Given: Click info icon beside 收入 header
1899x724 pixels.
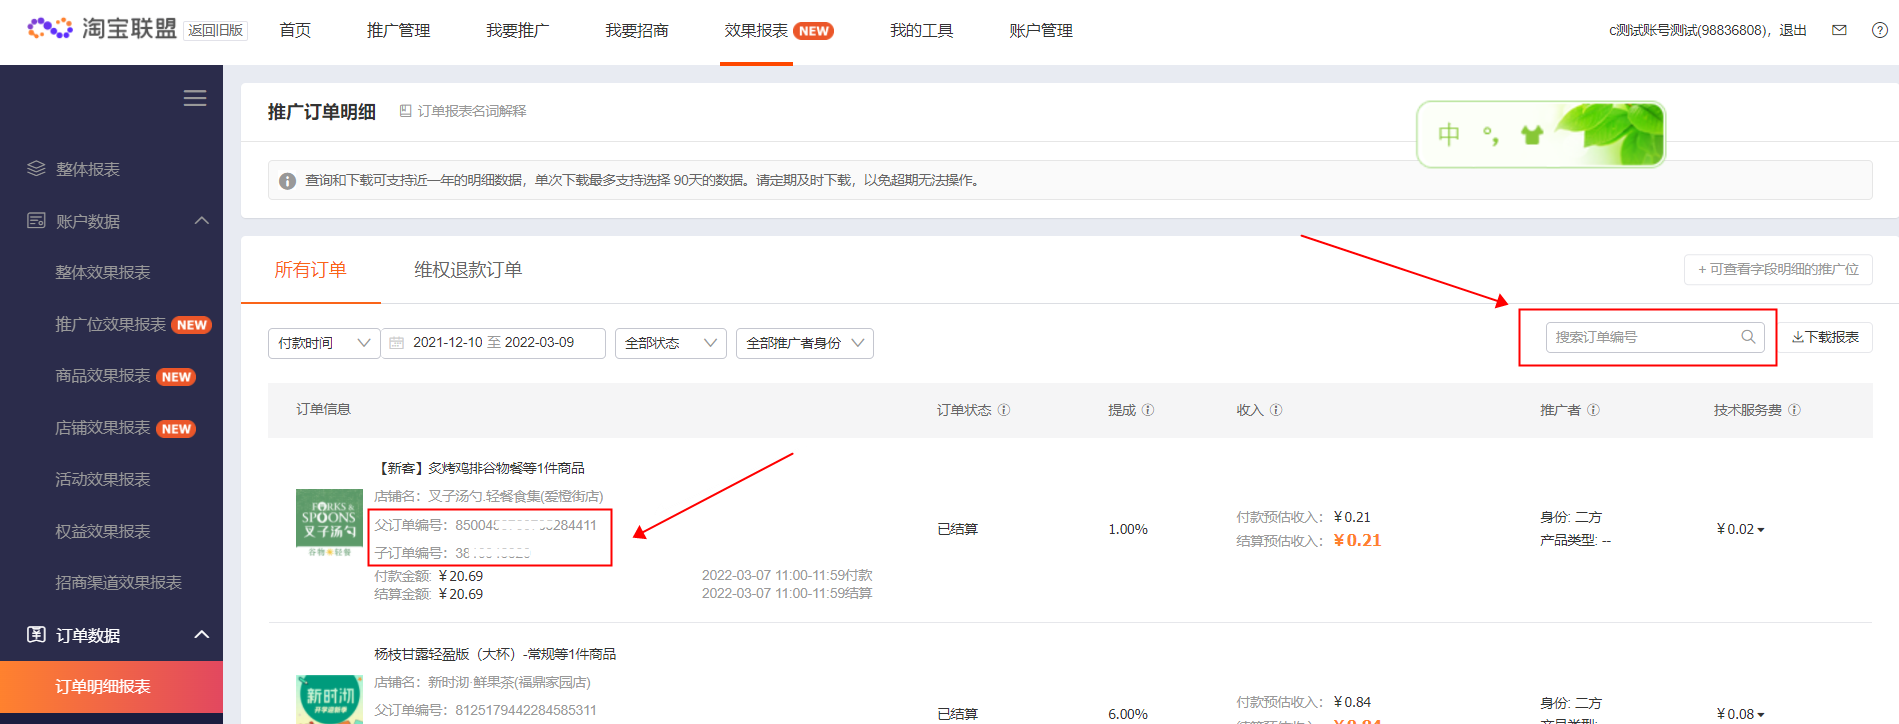Looking at the screenshot, I should point(1276,410).
